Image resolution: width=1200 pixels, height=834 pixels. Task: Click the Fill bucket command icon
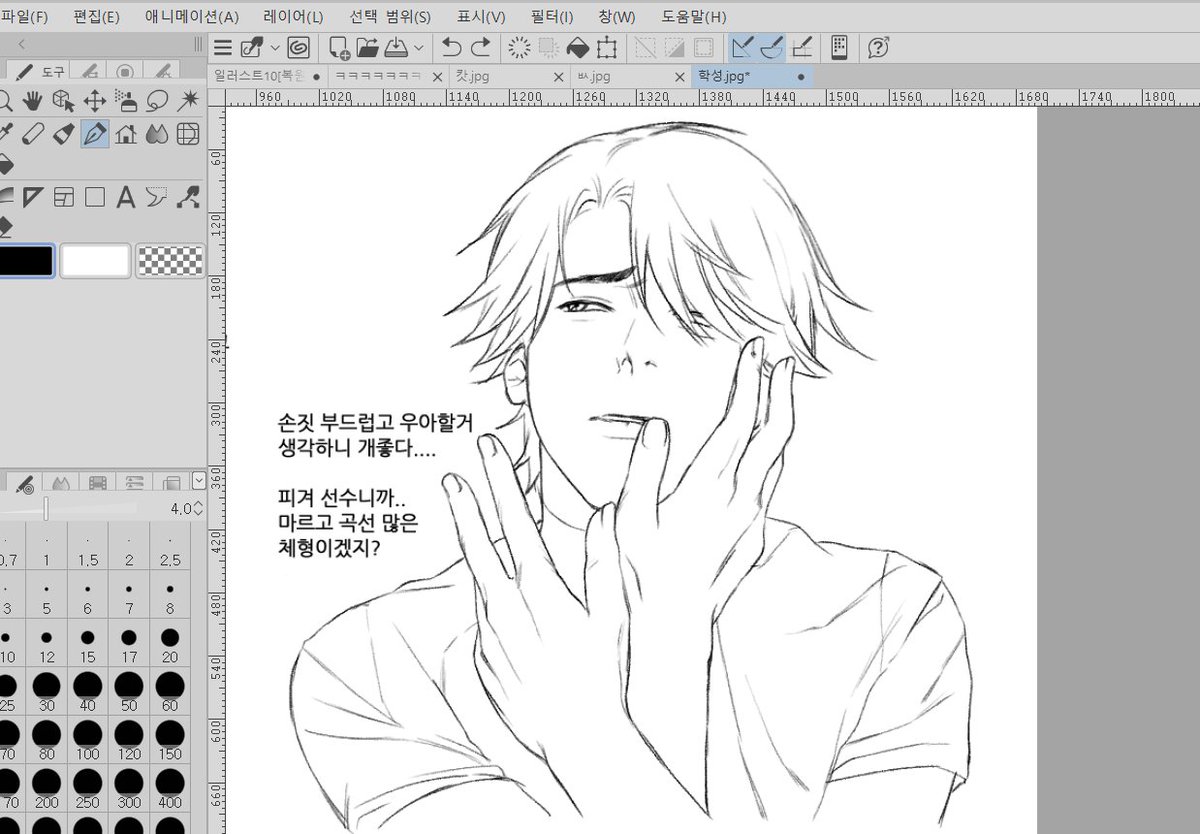[x=577, y=47]
